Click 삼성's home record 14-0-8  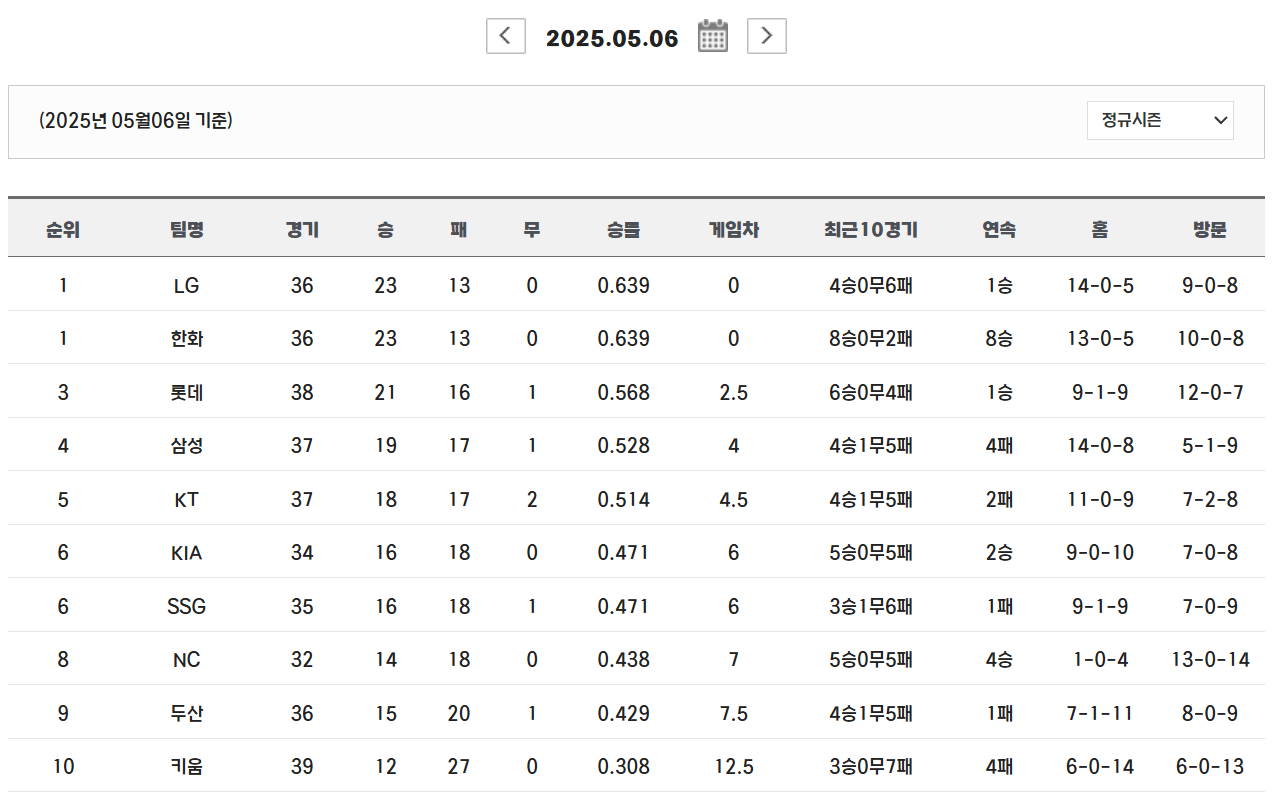click(x=1100, y=446)
